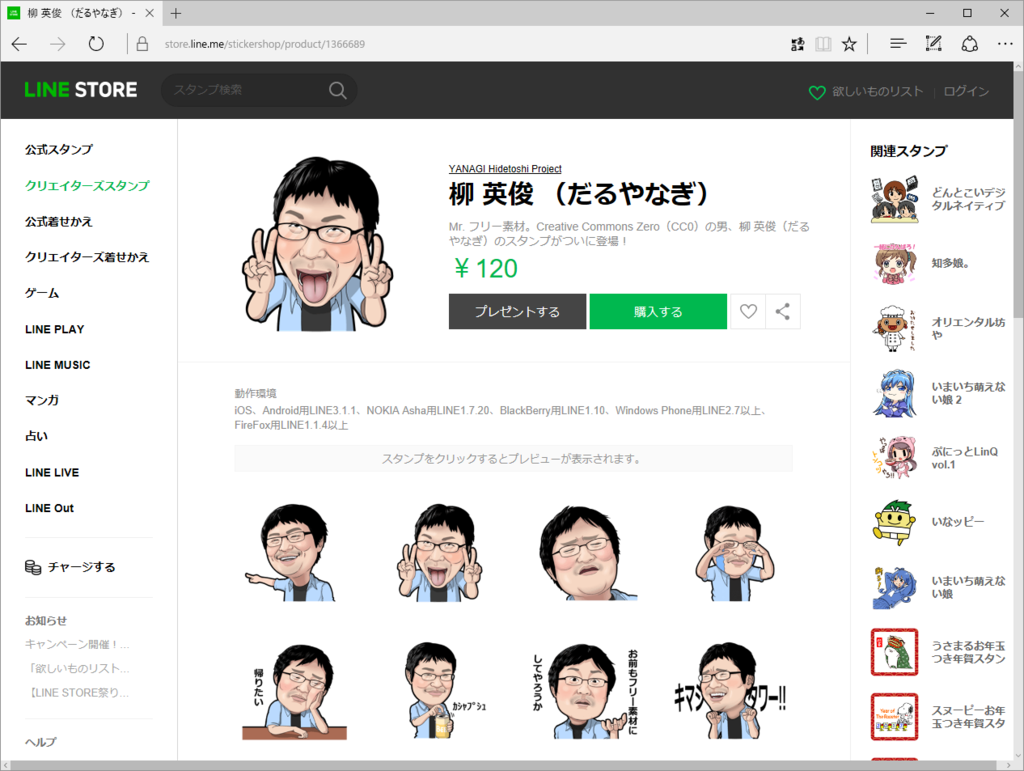Open sharing options via the share icon beside the heart
Screen dimensions: 1024x771
(782, 311)
